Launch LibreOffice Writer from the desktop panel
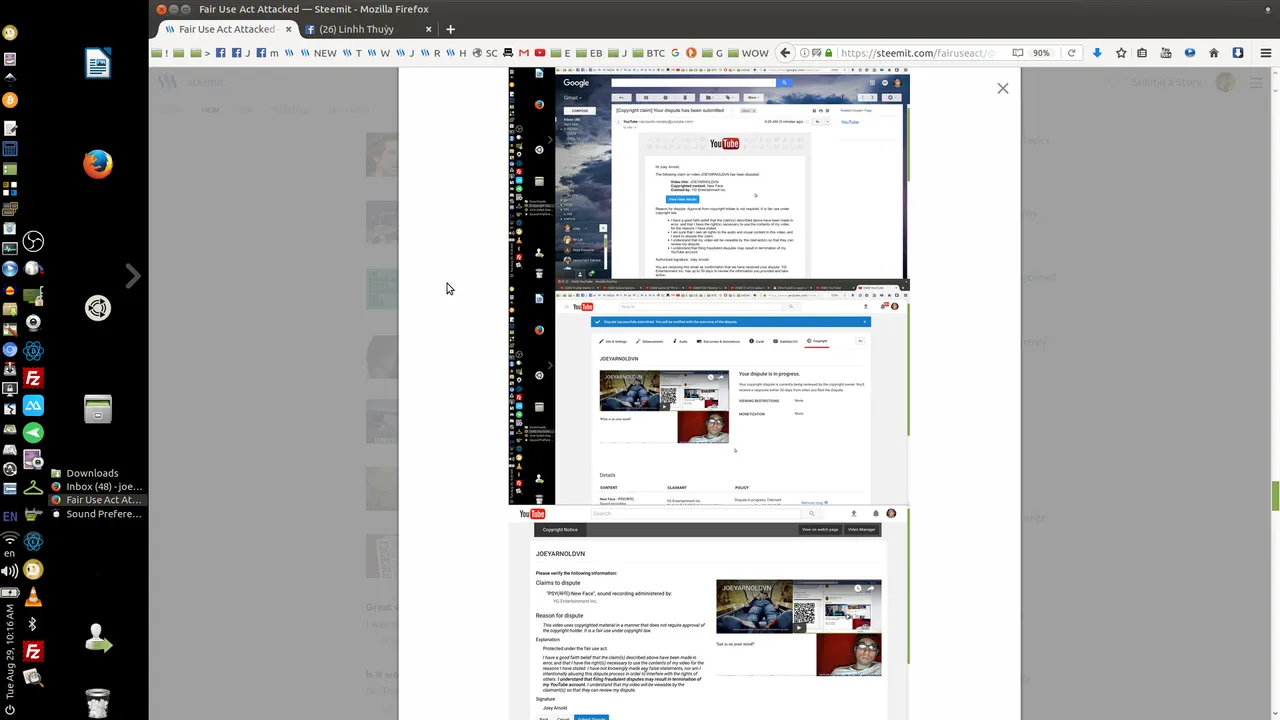Image resolution: width=1280 pixels, height=720 pixels. coord(98,64)
